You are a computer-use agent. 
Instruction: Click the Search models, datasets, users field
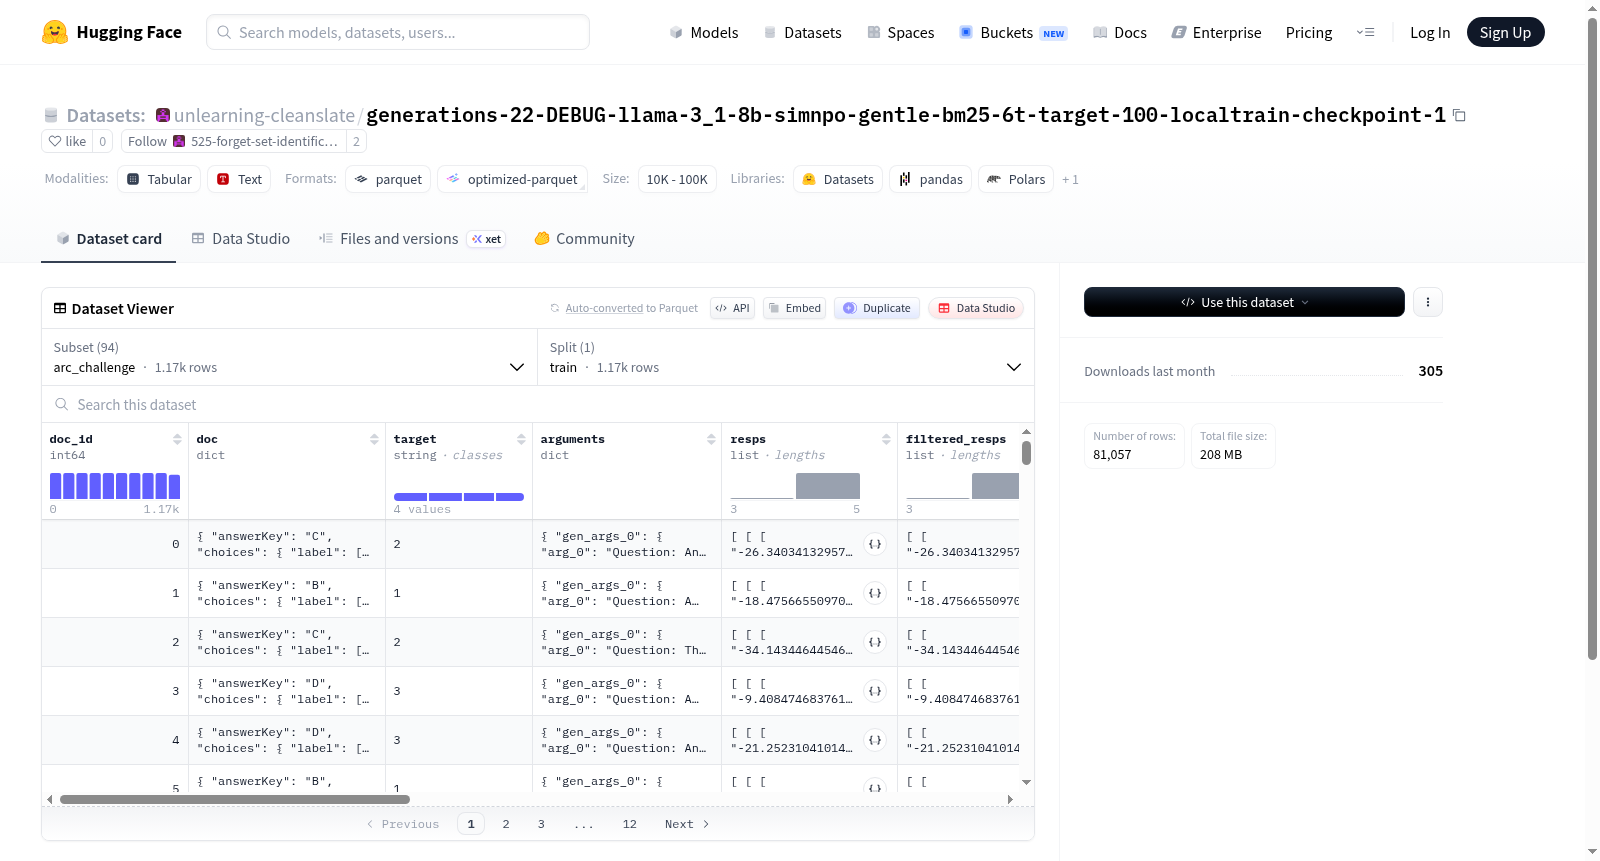click(x=398, y=32)
